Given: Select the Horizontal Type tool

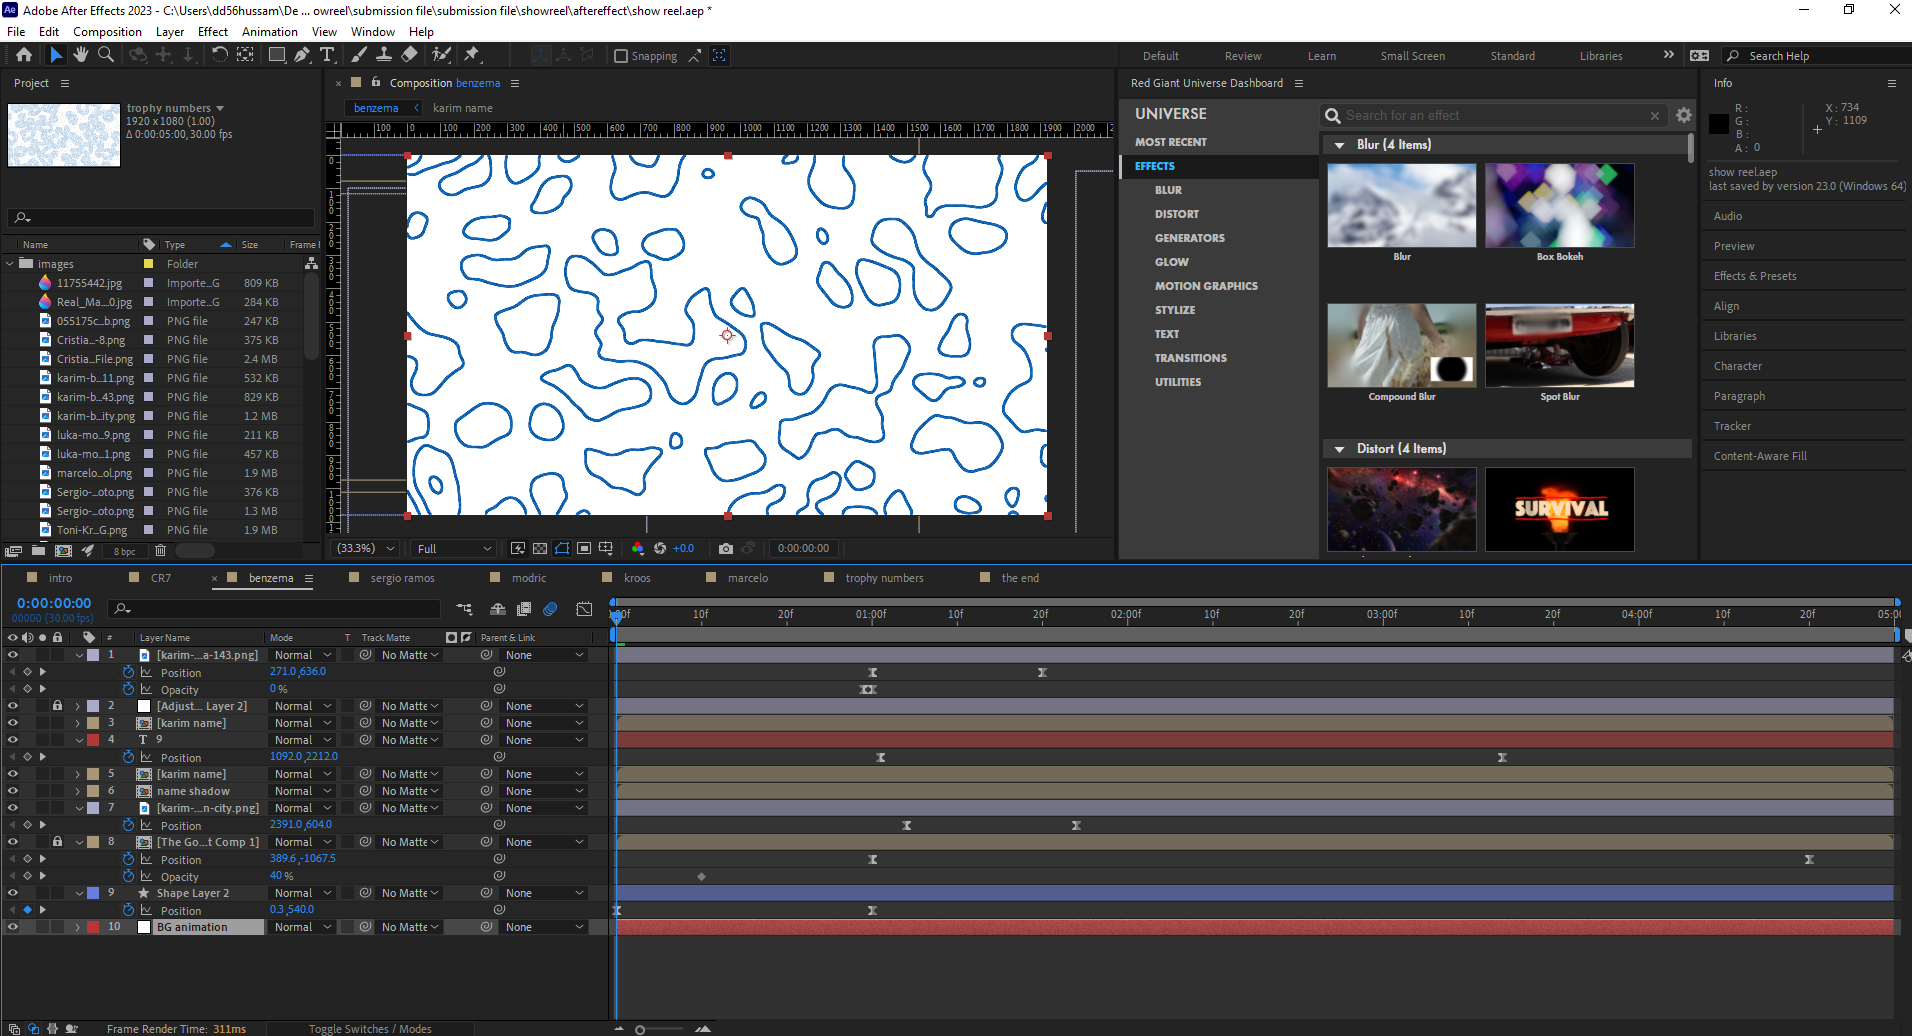Looking at the screenshot, I should [x=327, y=55].
